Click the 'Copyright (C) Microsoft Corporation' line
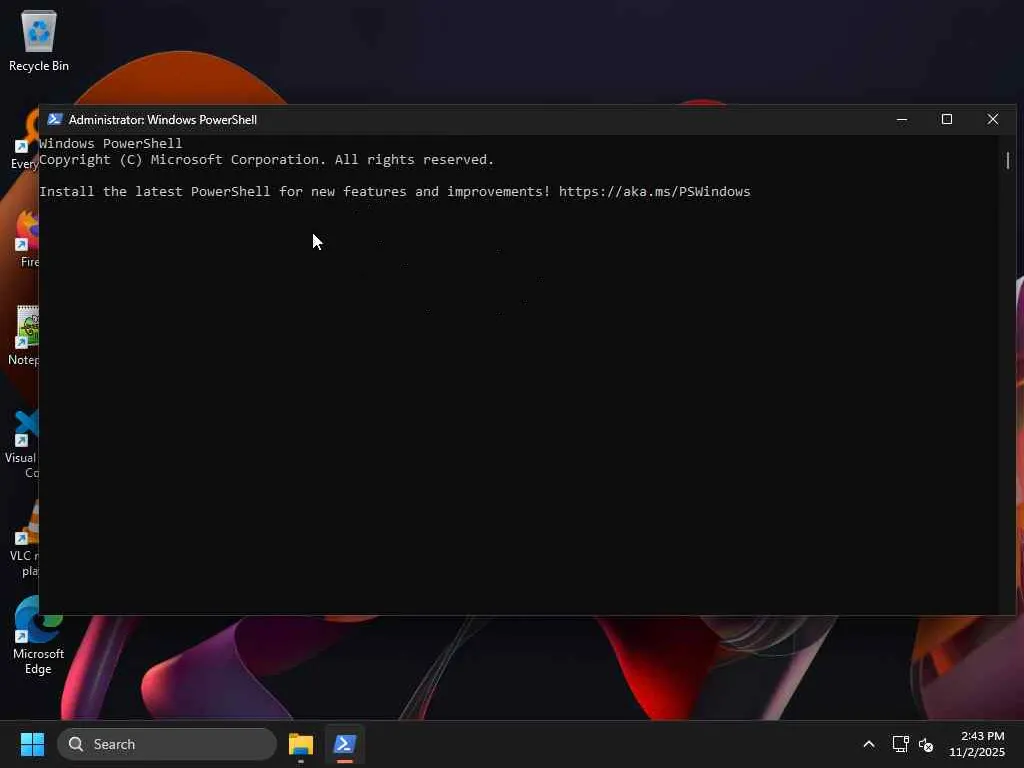 coord(266,160)
